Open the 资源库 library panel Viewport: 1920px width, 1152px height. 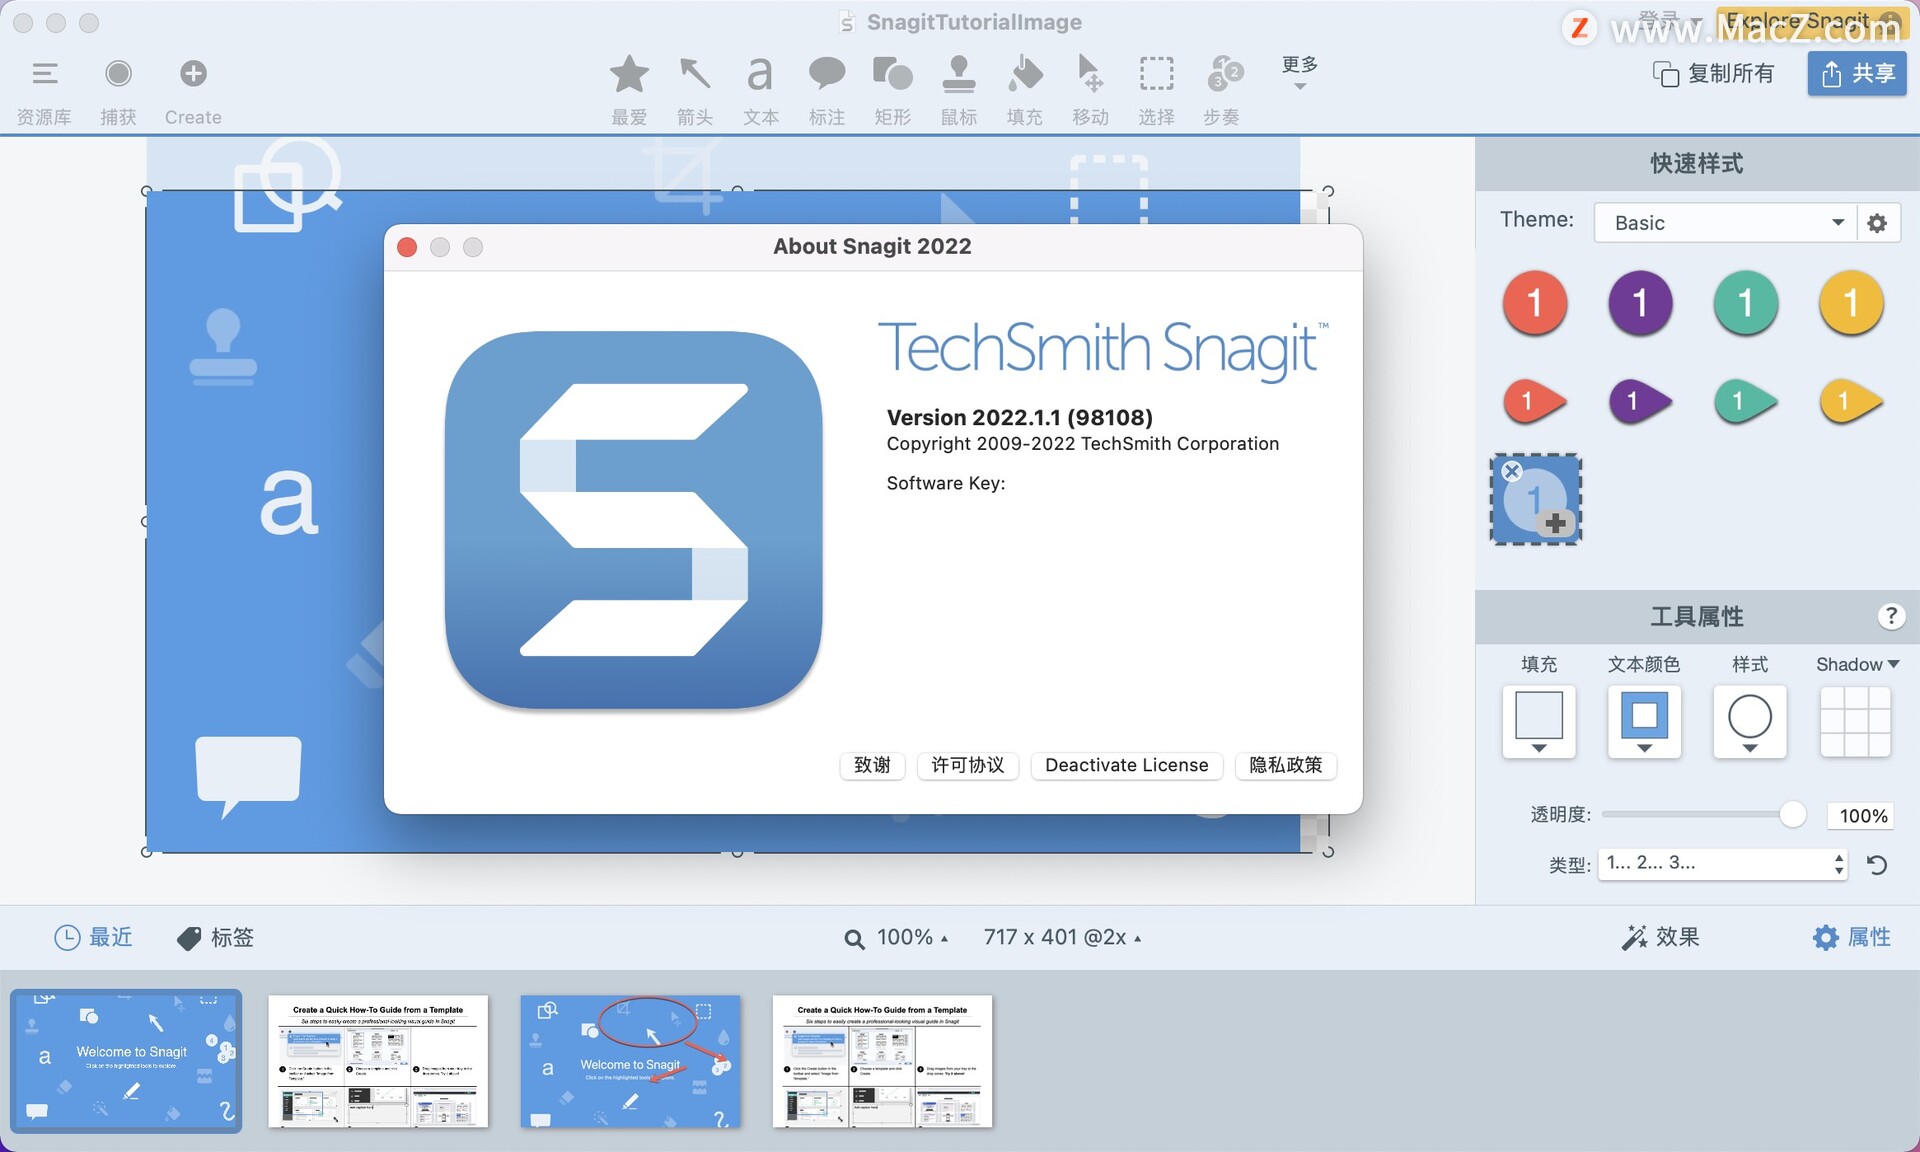(44, 90)
